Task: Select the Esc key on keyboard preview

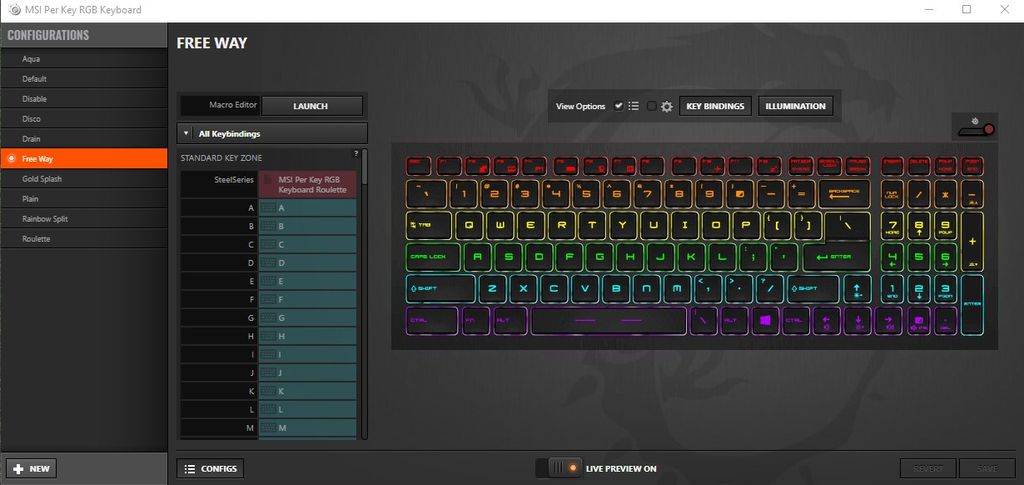Action: (x=418, y=166)
